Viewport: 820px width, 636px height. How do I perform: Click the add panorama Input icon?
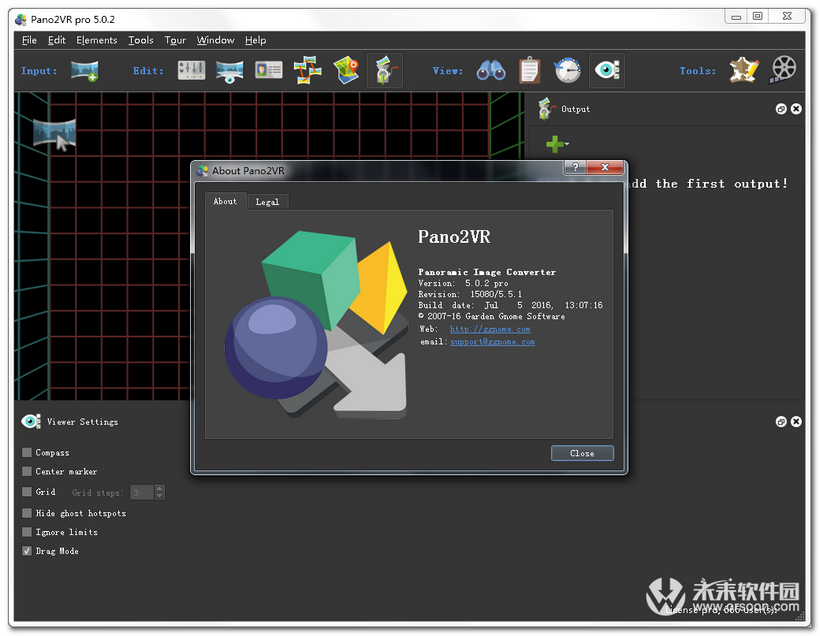point(84,70)
